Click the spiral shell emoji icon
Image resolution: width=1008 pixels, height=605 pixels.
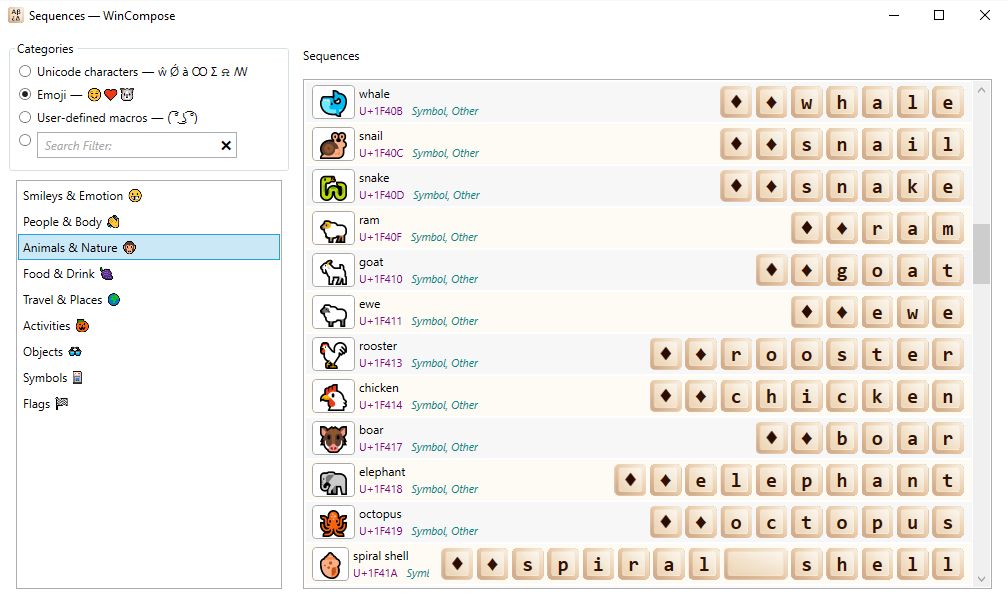(330, 564)
